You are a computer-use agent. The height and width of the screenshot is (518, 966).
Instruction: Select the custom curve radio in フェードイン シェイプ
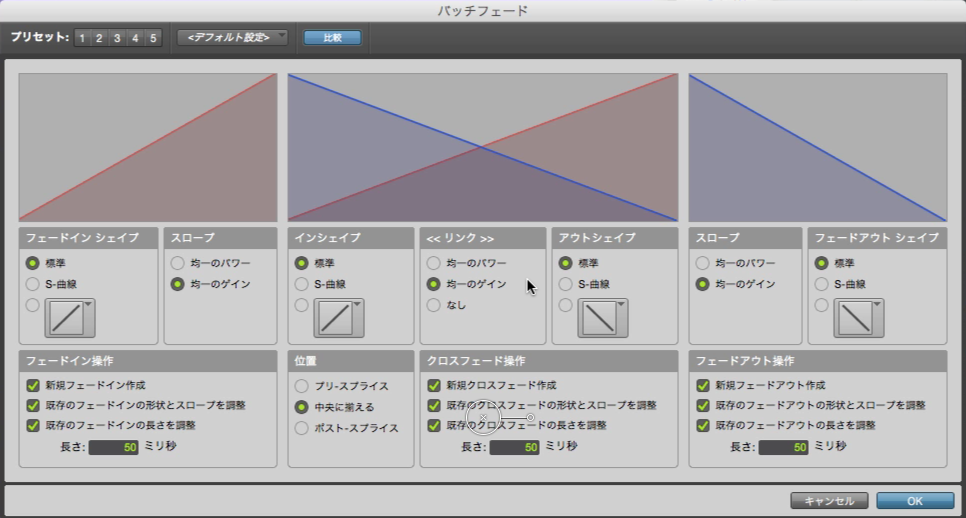(x=33, y=305)
